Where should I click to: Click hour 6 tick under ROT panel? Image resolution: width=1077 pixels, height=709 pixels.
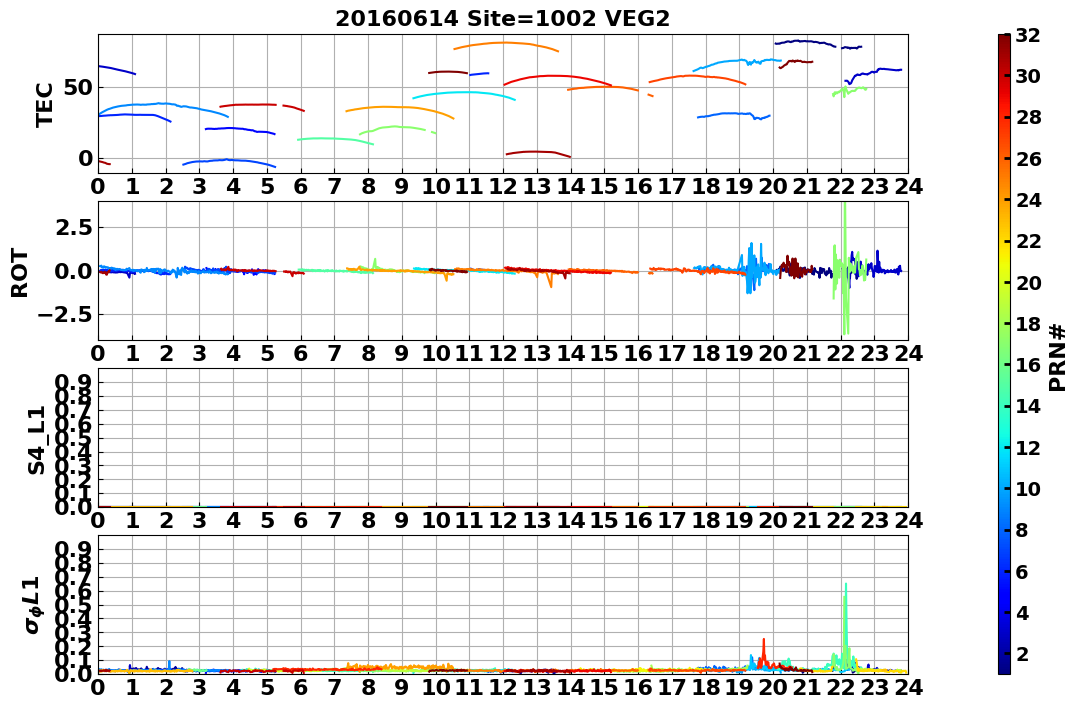(301, 353)
